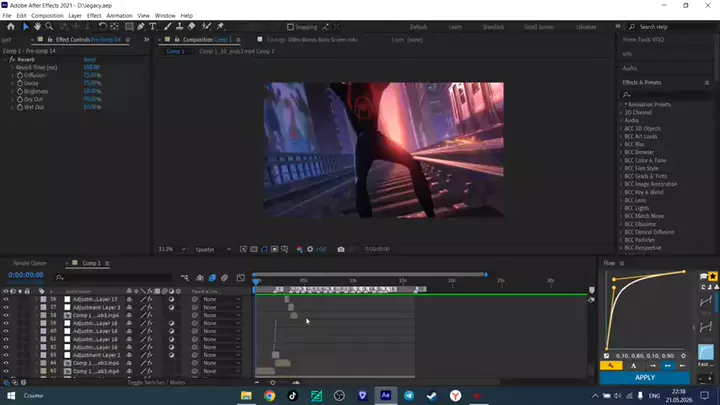Take a snapshot with camera icon
Screen dimensions: 720x405
[x=341, y=249]
